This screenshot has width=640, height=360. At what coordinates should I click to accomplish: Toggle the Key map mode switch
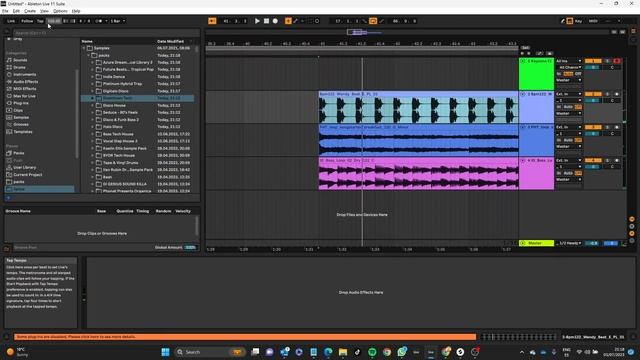[x=578, y=21]
